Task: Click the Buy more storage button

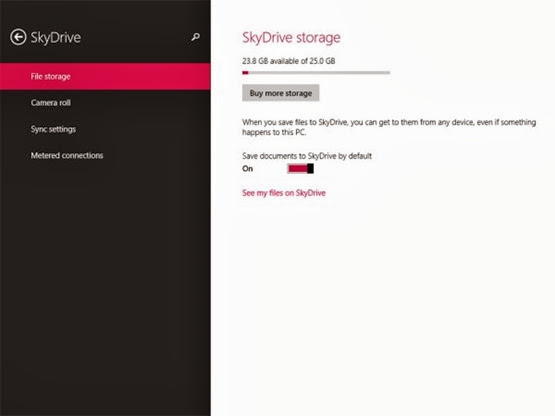Action: pyautogui.click(x=281, y=93)
